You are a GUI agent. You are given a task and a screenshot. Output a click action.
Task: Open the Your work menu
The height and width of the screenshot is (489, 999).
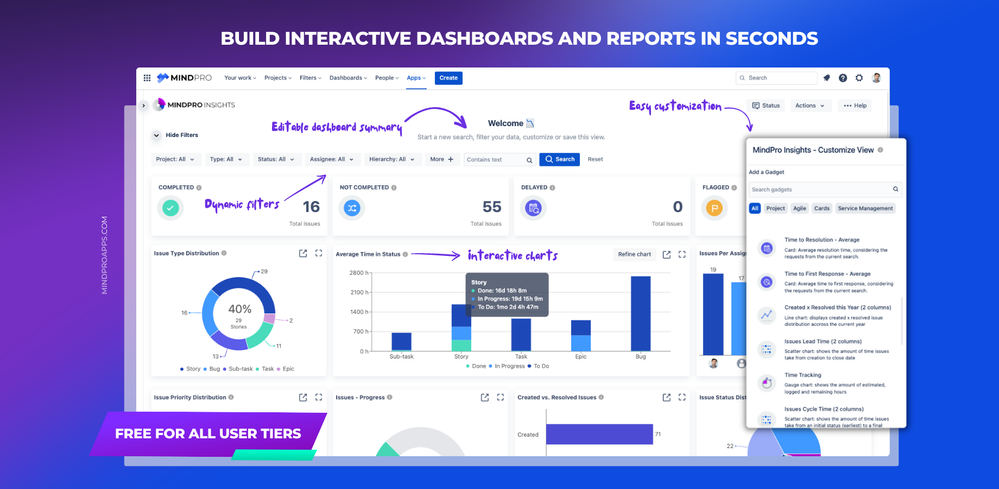tap(240, 78)
